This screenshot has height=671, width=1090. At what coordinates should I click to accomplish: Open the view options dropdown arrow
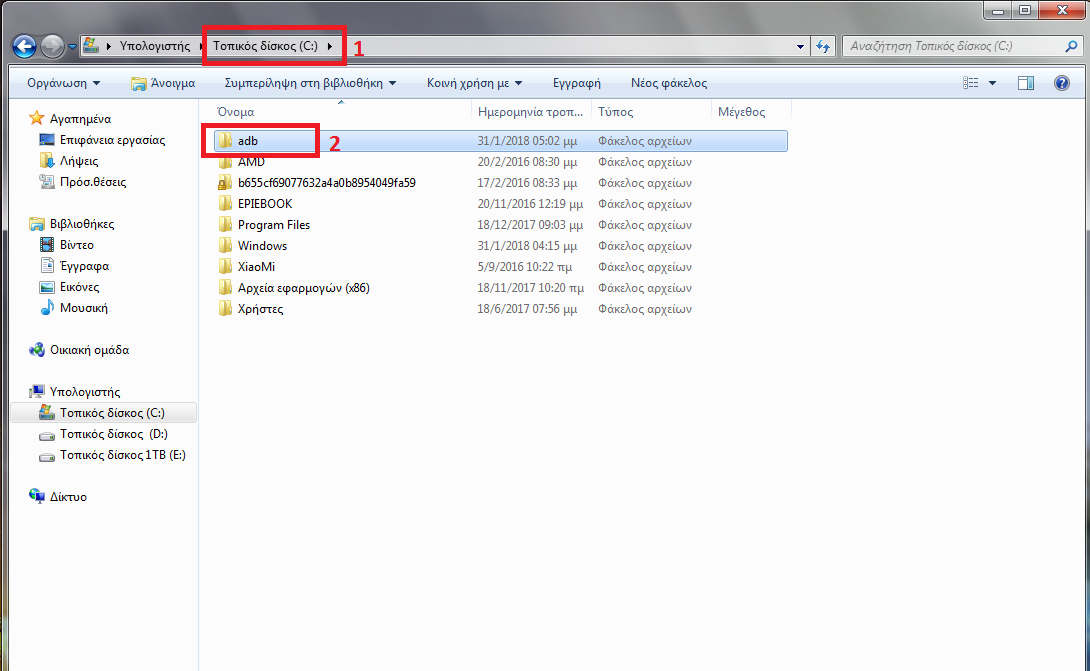[x=992, y=83]
